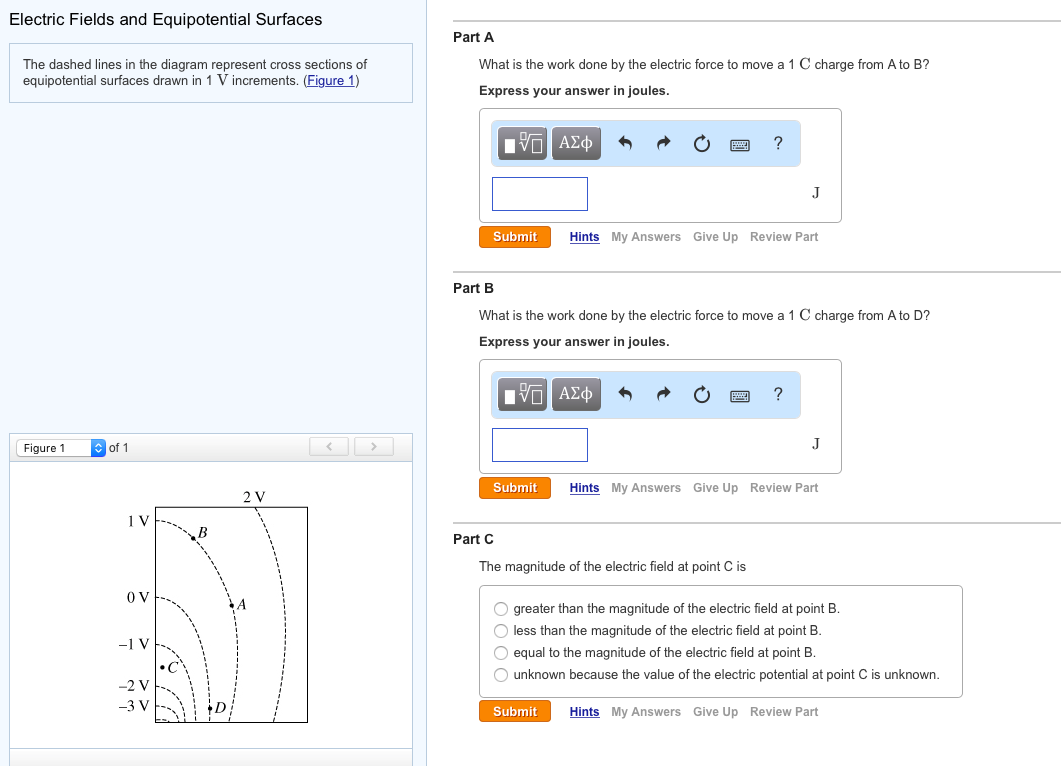Open the equation template tool in Part B
1061x766 pixels.
[519, 394]
